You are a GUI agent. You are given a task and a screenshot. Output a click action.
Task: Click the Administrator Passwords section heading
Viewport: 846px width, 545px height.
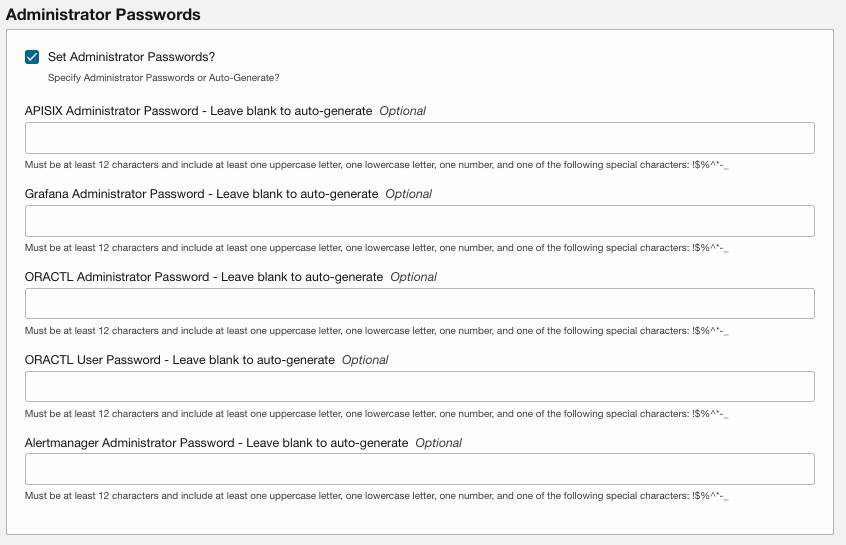[x=103, y=15]
